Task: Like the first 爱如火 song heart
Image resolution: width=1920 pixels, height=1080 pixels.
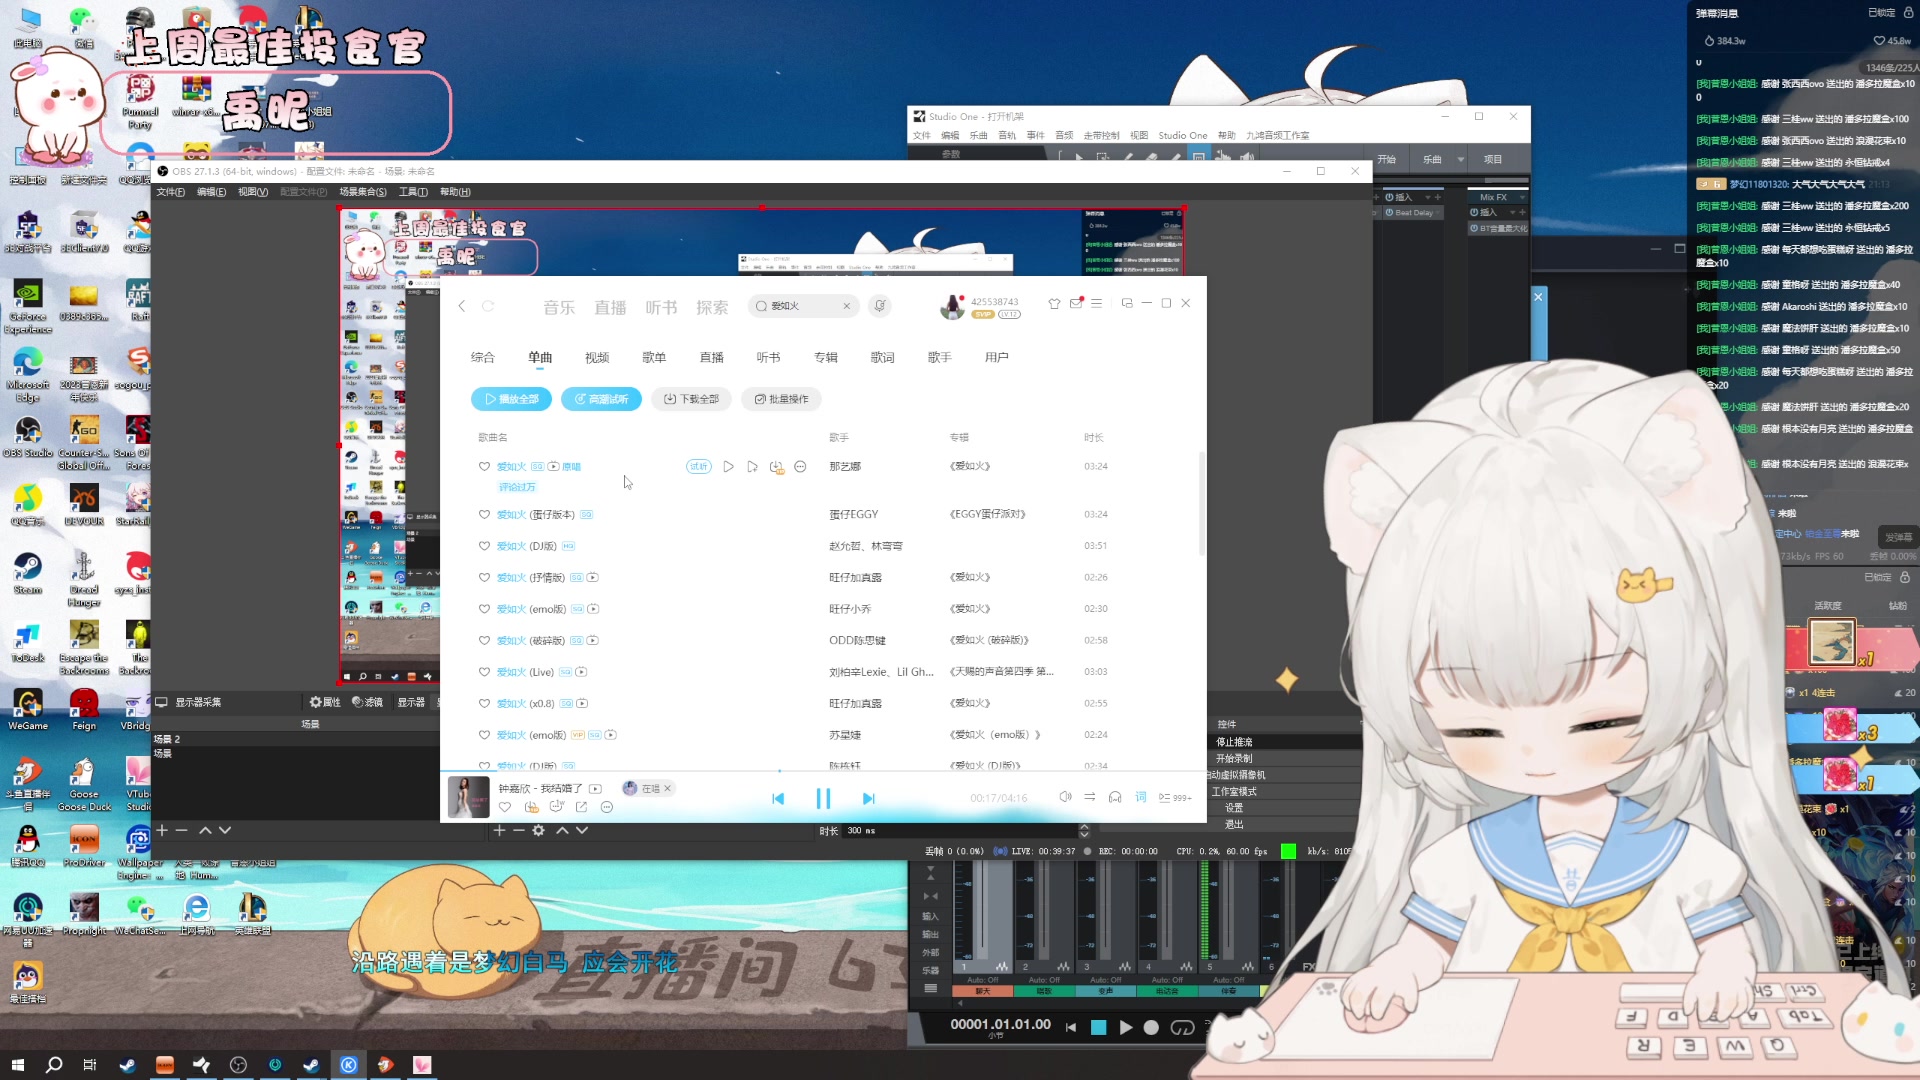Action: click(484, 467)
